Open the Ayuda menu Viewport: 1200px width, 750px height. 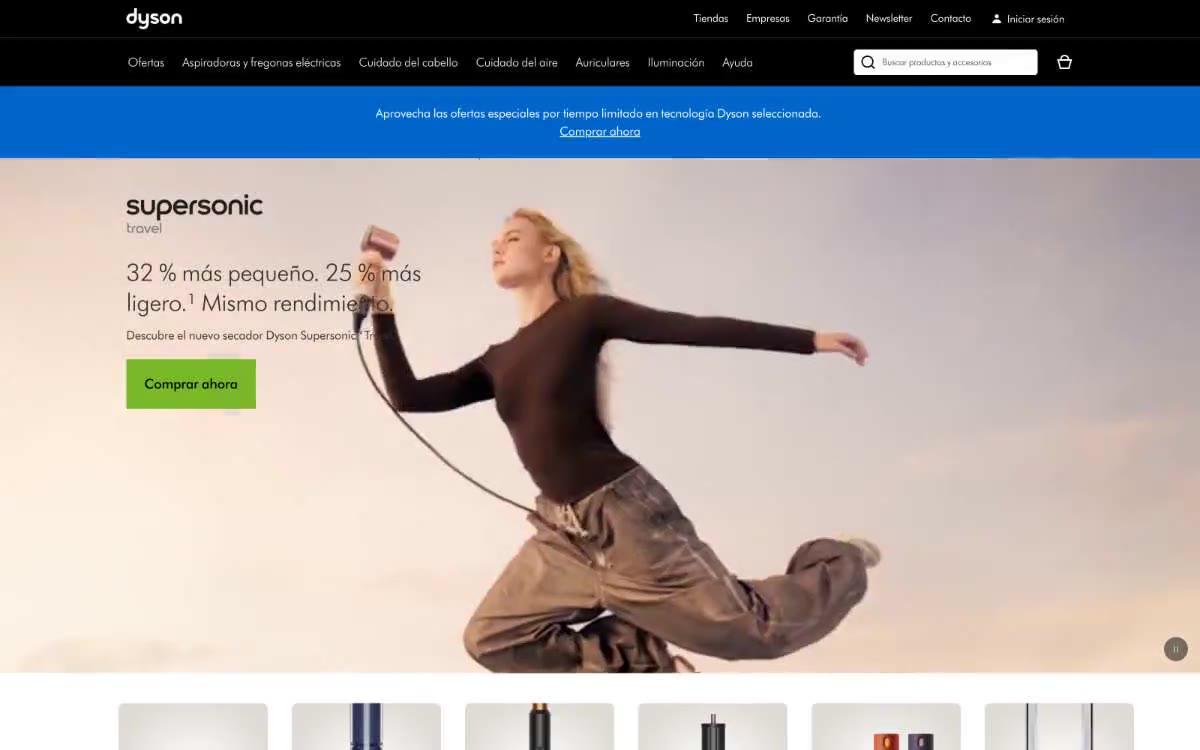click(737, 62)
